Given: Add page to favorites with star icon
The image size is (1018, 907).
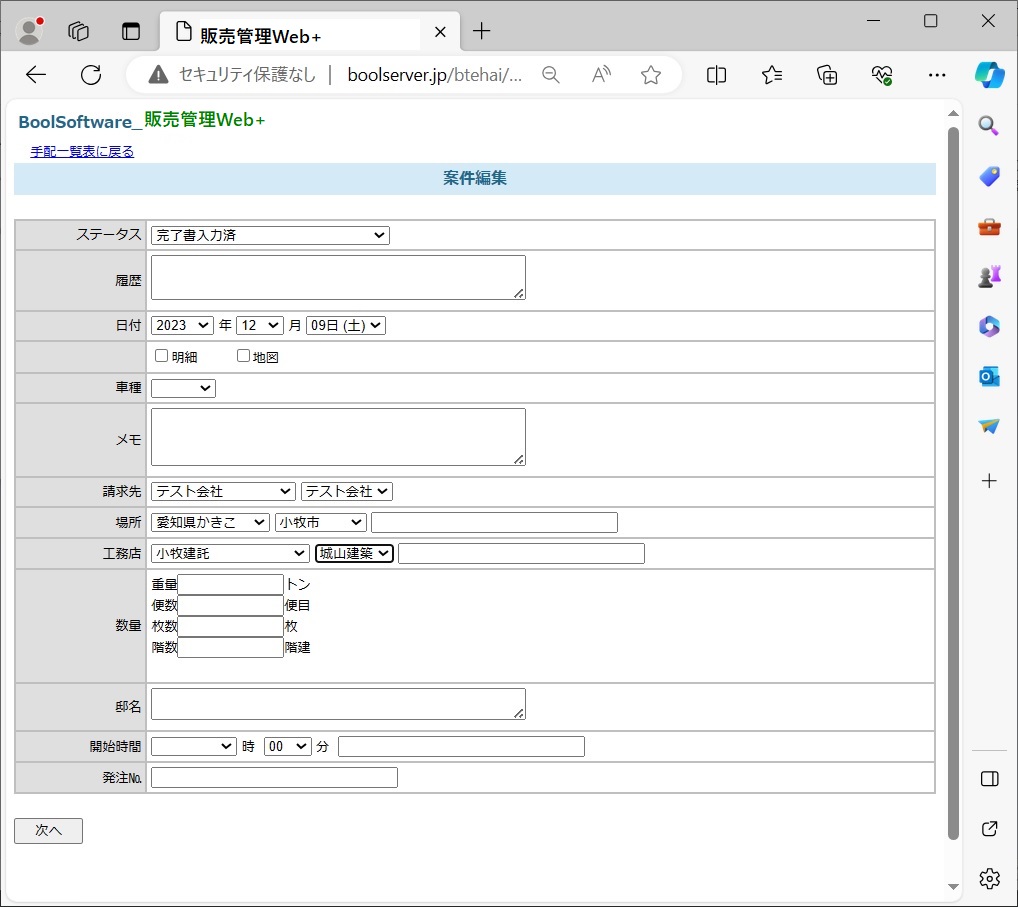Looking at the screenshot, I should tap(651, 75).
